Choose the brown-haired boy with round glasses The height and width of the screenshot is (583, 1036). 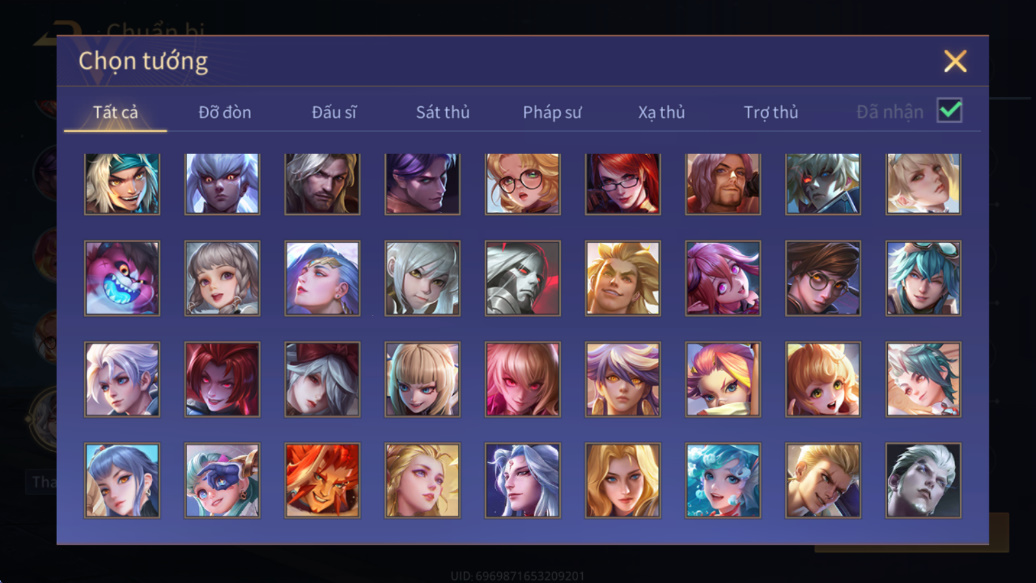[823, 278]
